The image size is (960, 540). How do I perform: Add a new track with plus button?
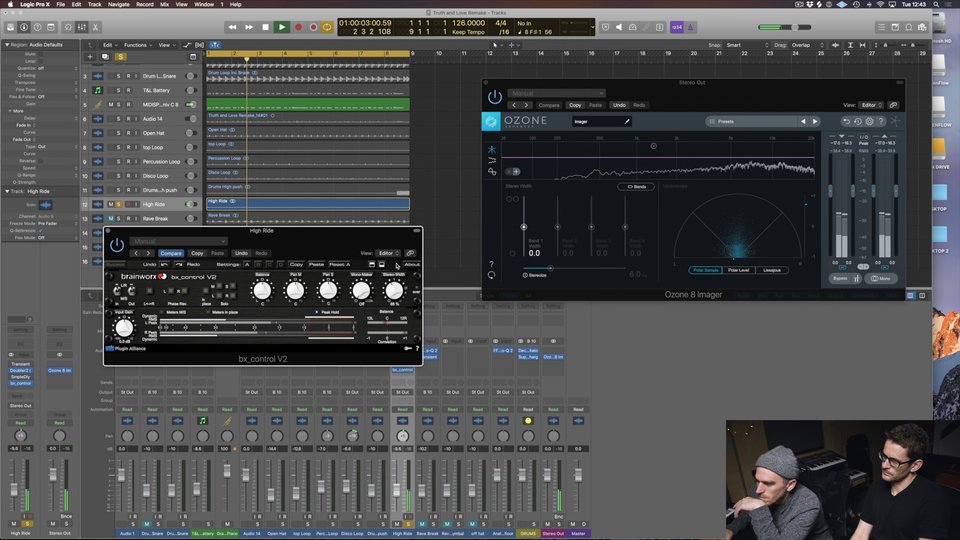click(90, 57)
